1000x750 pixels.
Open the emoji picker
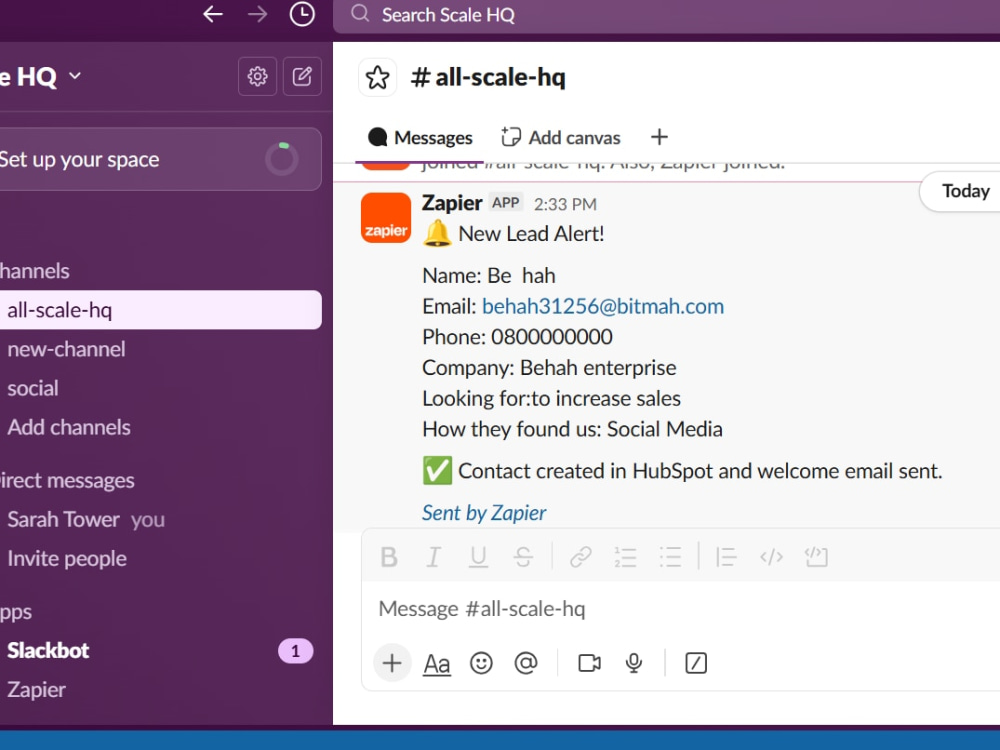481,663
